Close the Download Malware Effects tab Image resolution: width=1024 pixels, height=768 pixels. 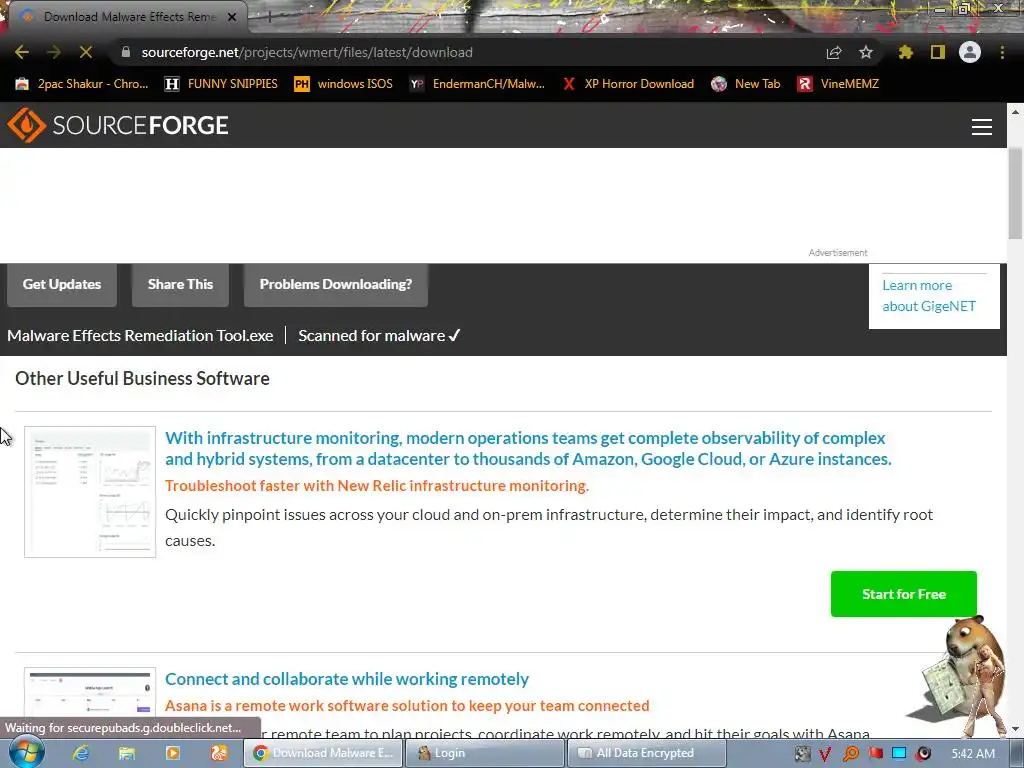click(x=232, y=17)
